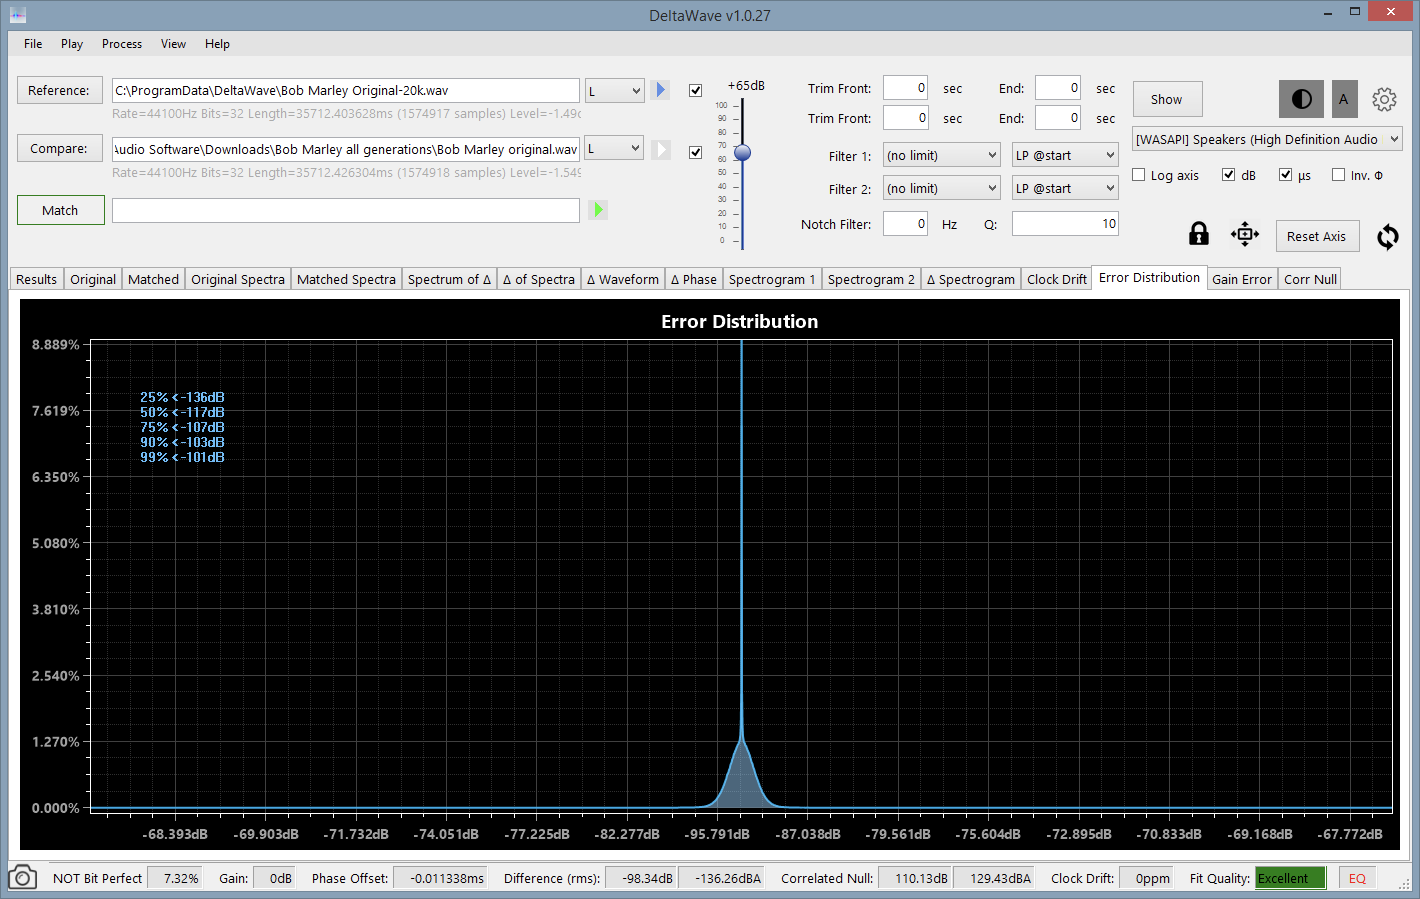The width and height of the screenshot is (1420, 899).
Task: Click the Q value field
Action: click(1065, 224)
